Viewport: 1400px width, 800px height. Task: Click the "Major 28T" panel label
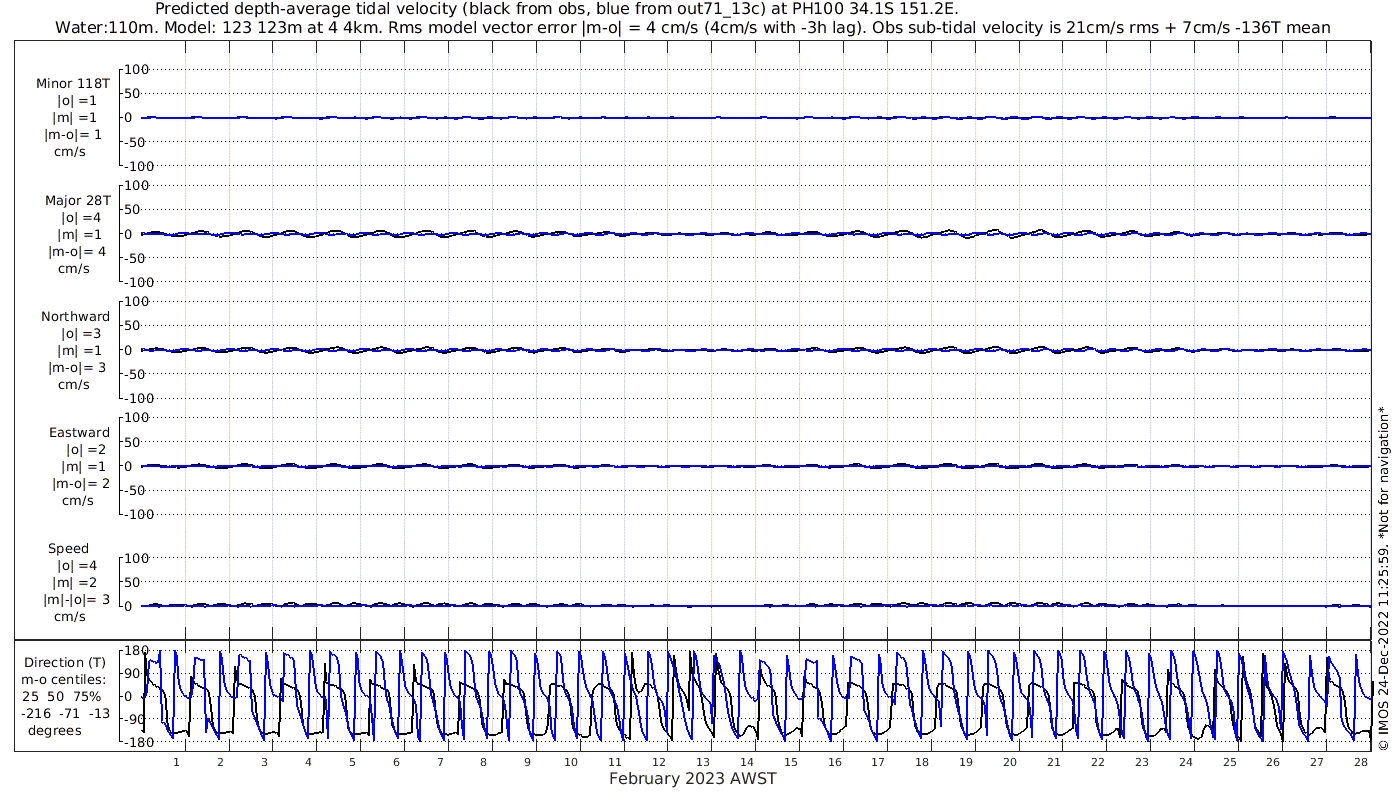click(77, 200)
